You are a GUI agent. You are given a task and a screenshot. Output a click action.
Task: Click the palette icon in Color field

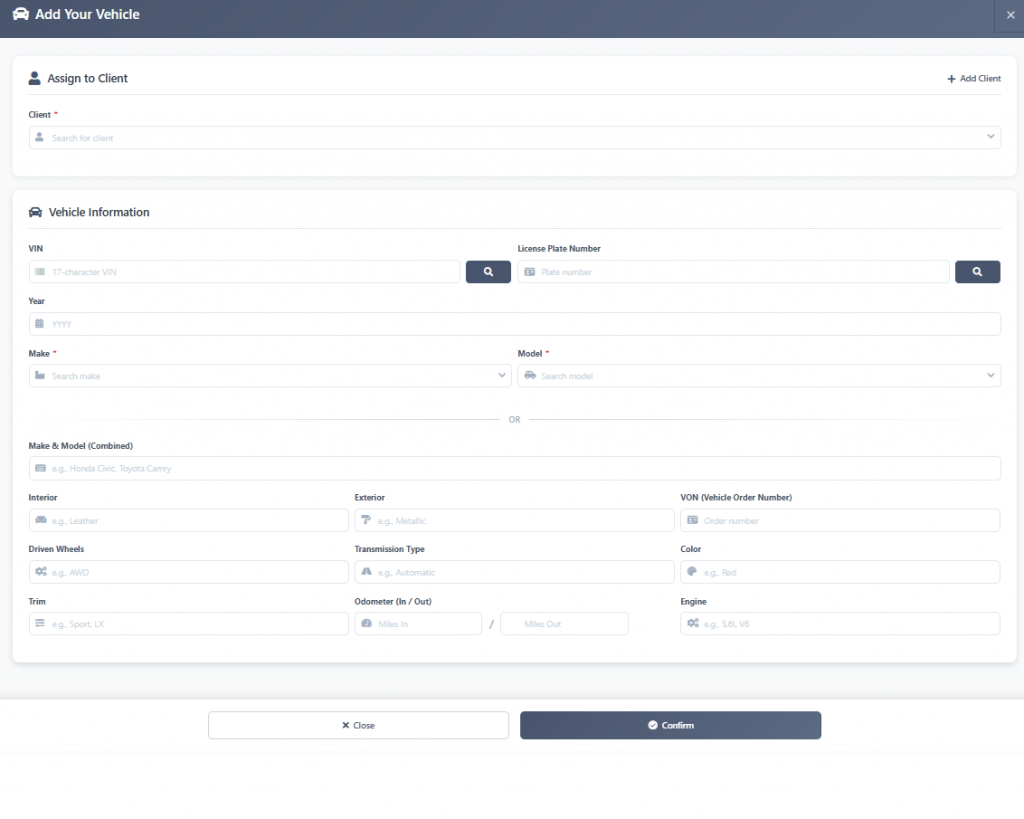pyautogui.click(x=692, y=572)
